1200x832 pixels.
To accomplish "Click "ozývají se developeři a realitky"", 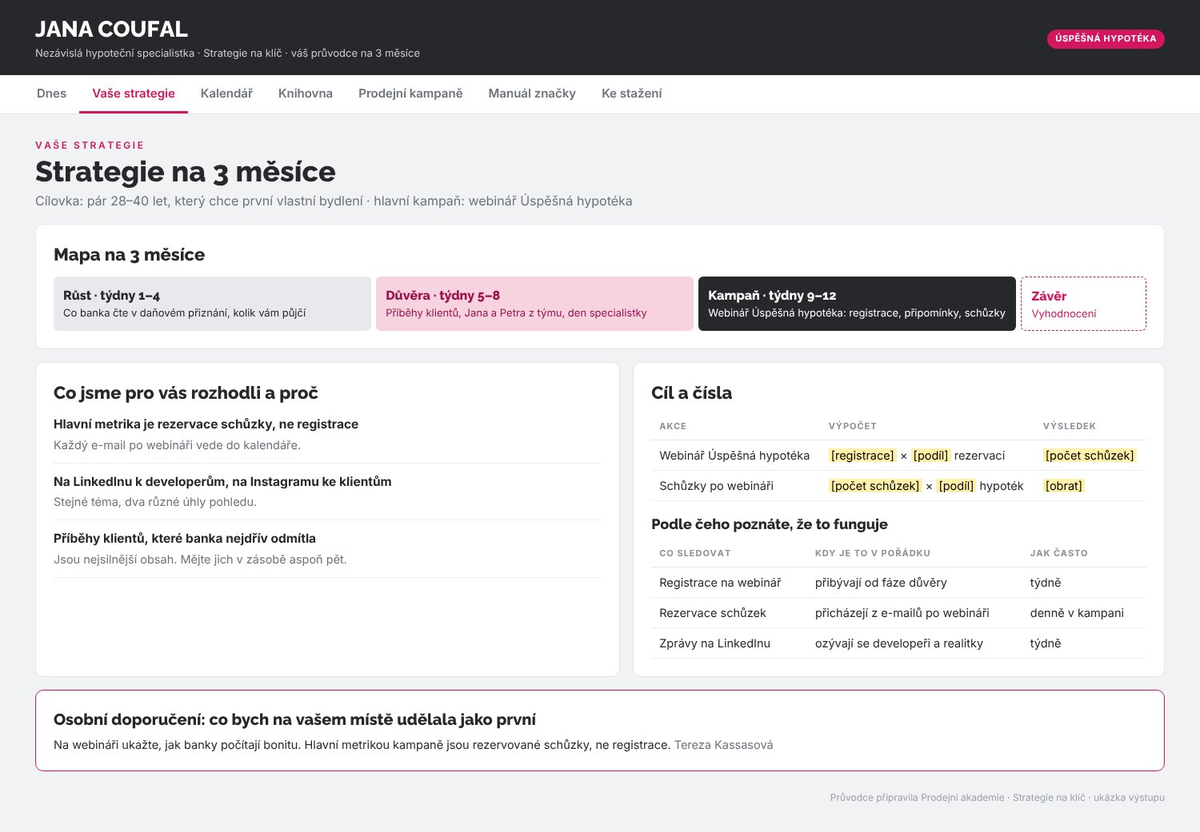I will pos(899,643).
